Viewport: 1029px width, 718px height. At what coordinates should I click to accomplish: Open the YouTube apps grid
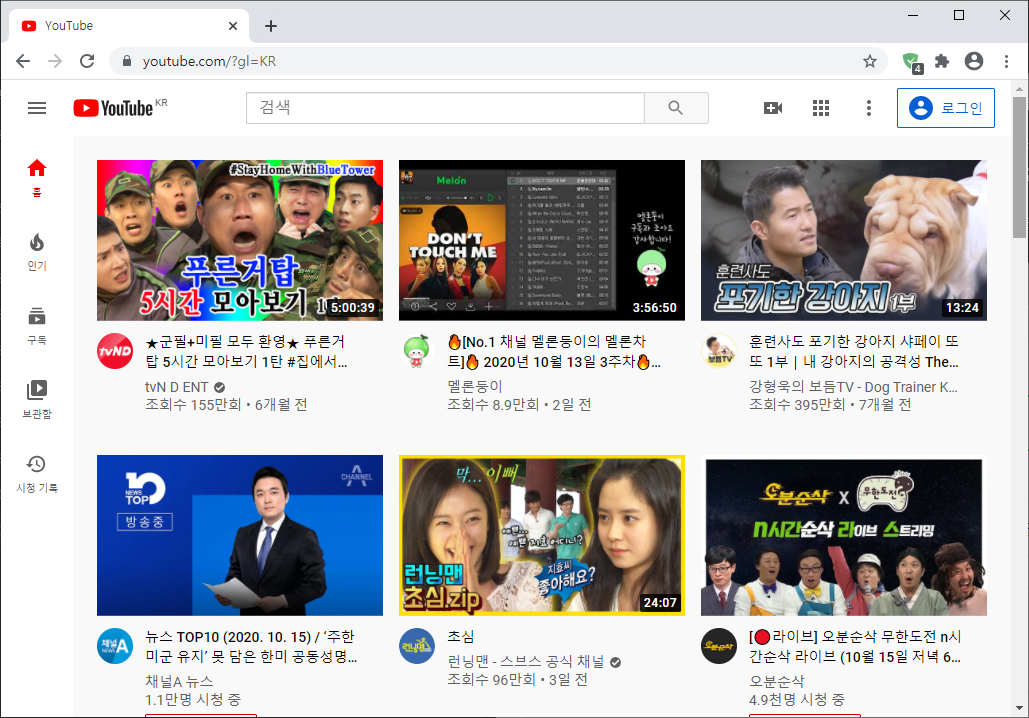coord(821,108)
